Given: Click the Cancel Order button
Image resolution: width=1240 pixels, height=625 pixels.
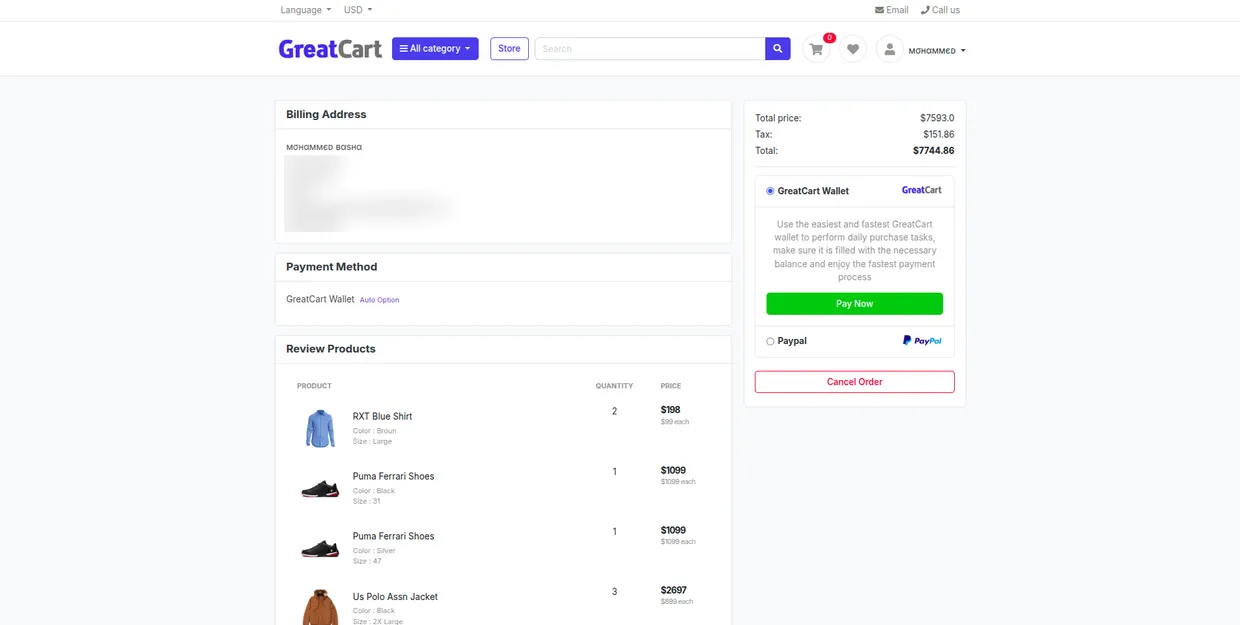Looking at the screenshot, I should (854, 382).
